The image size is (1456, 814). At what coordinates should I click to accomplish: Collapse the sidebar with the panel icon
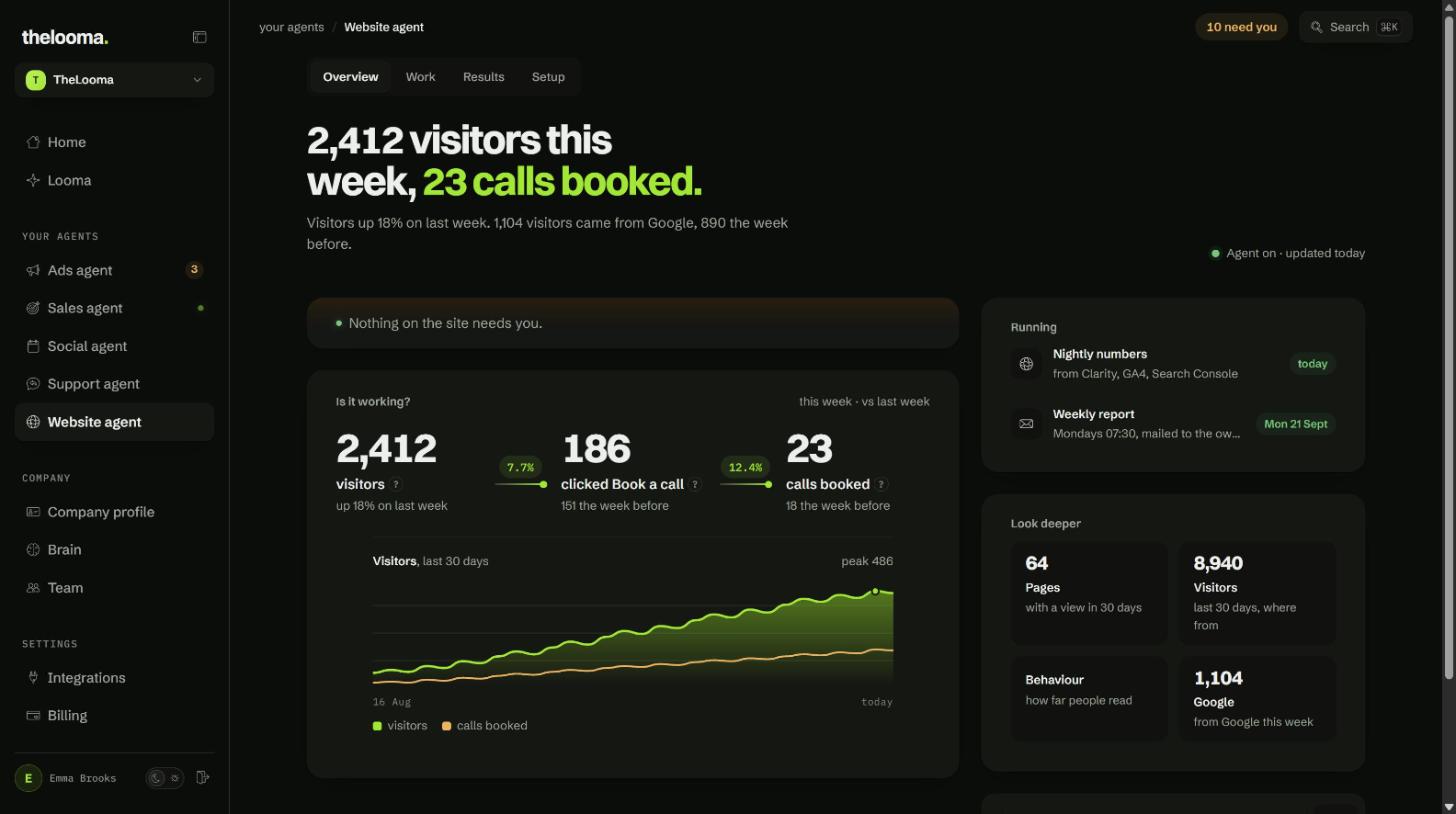pos(199,37)
